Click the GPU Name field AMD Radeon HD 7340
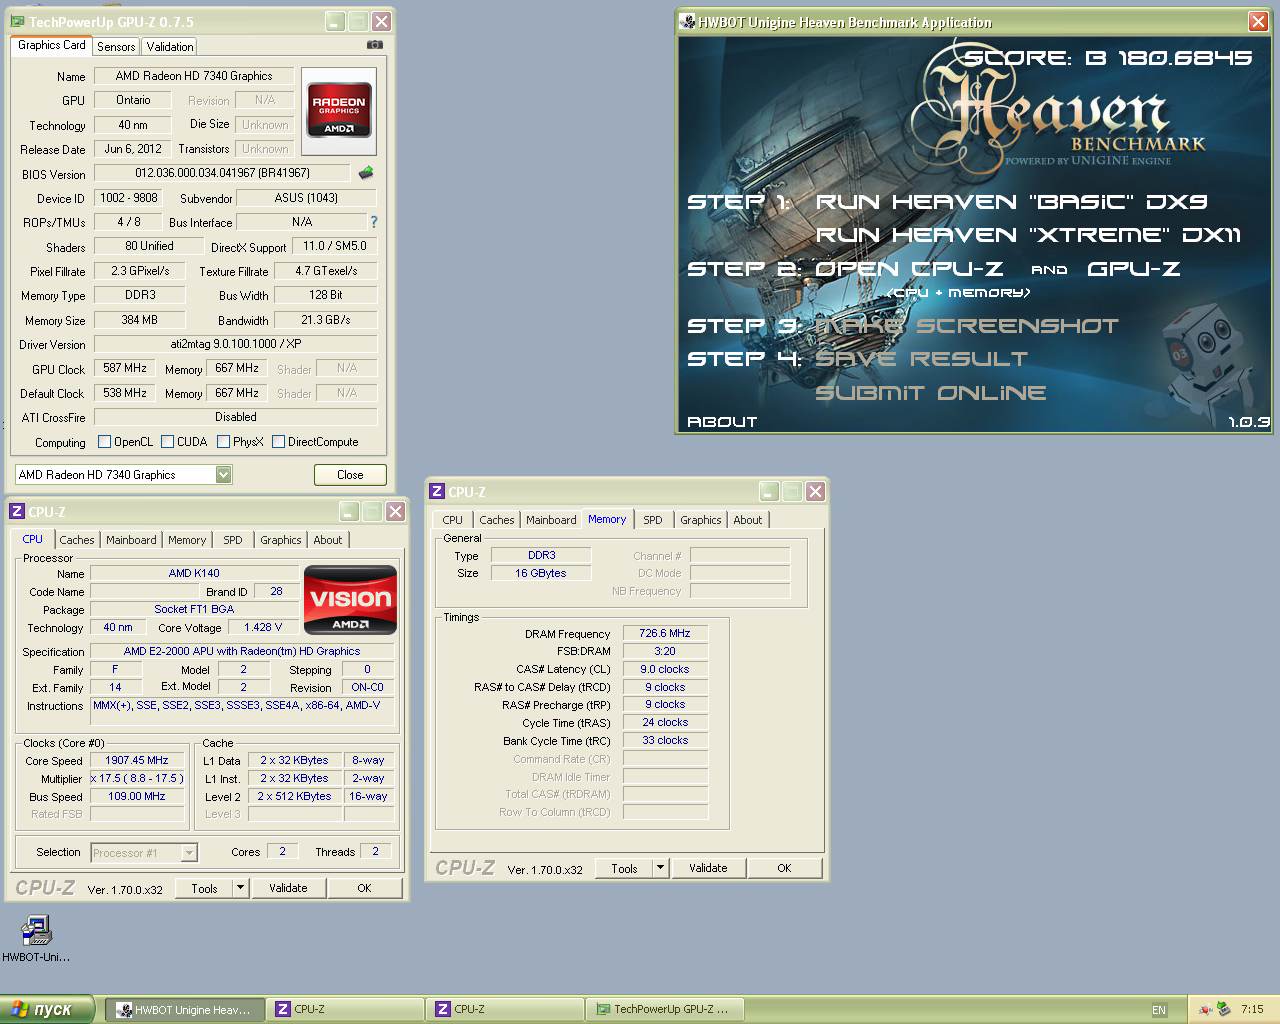The width and height of the screenshot is (1280, 1024). pos(193,76)
